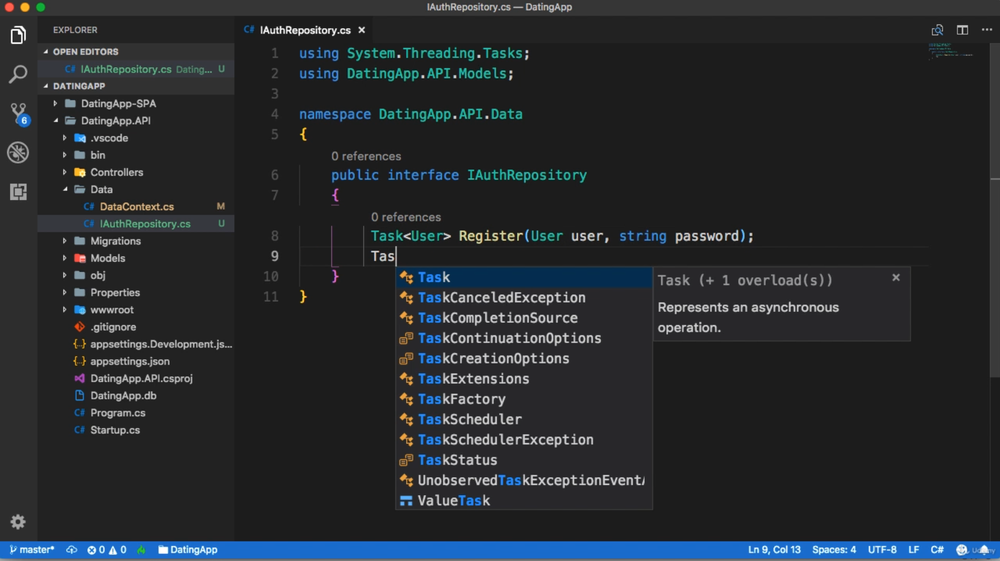Open DatingApp.API.csproj file

[136, 379]
